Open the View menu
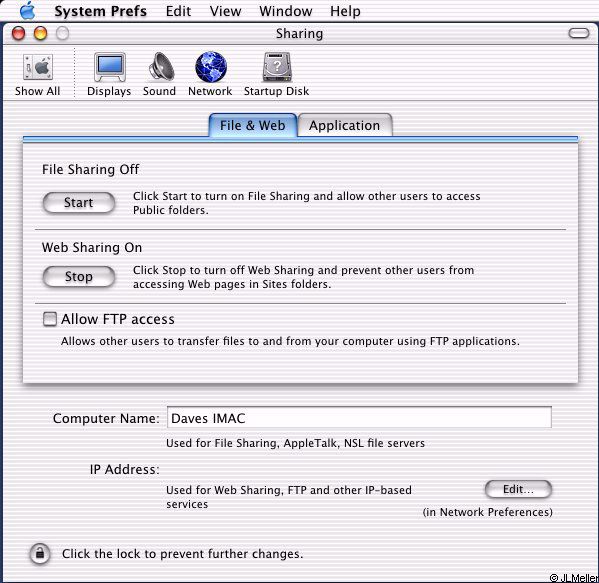The image size is (599, 583). click(x=225, y=11)
